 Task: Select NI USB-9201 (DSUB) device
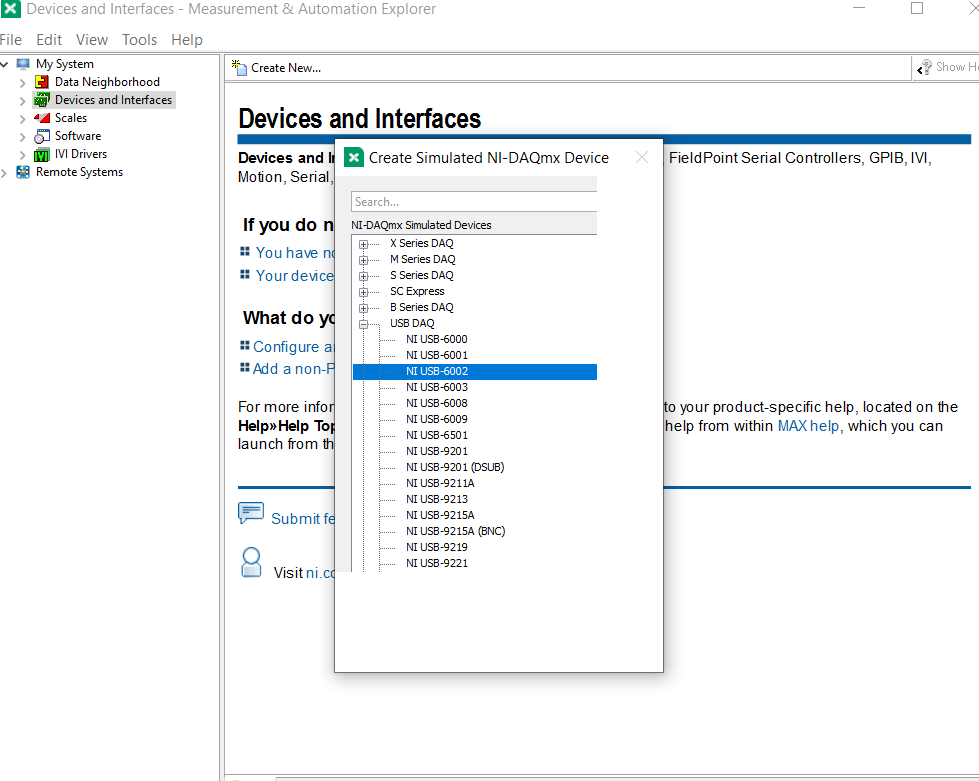point(455,467)
